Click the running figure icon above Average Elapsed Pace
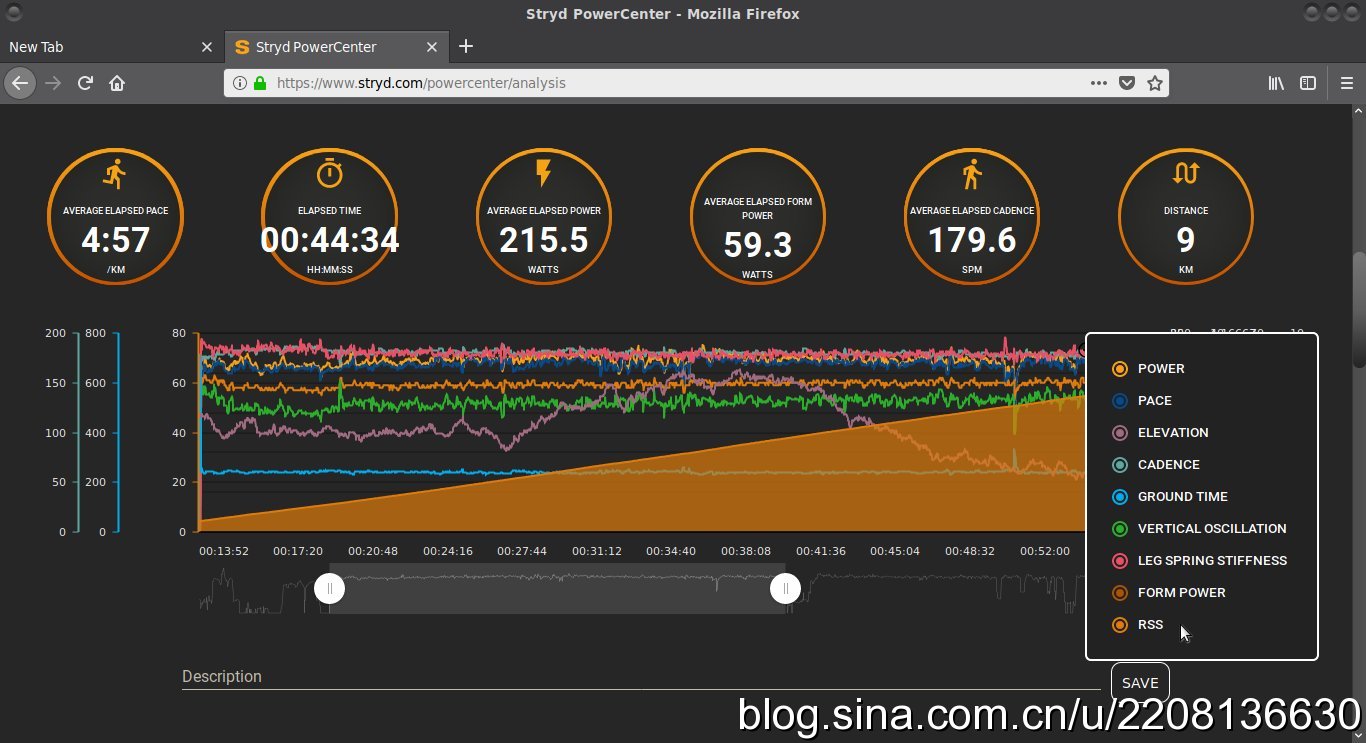The image size is (1366, 743). (115, 174)
